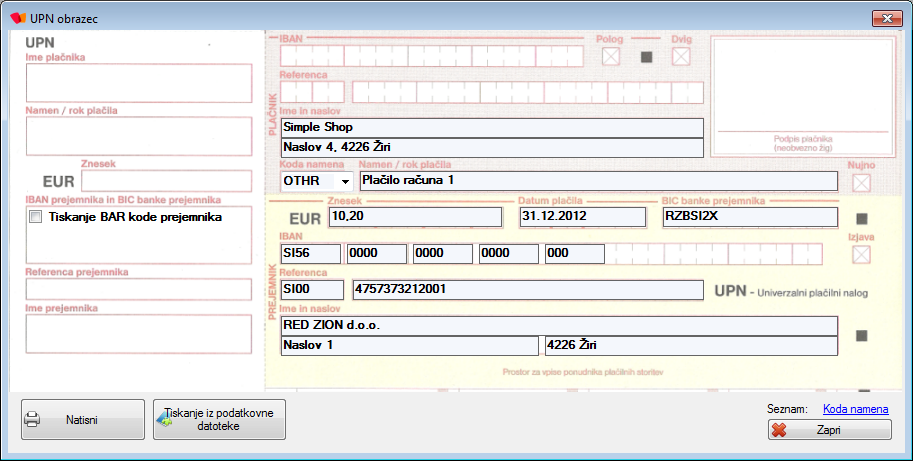Tick the Polog checkbox
The height and width of the screenshot is (461, 913).
point(610,56)
